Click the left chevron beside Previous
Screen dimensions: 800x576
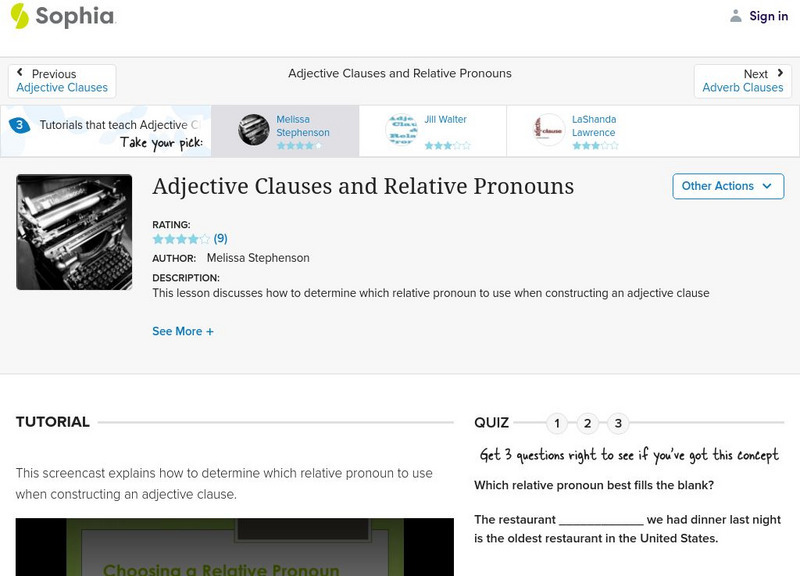22,73
